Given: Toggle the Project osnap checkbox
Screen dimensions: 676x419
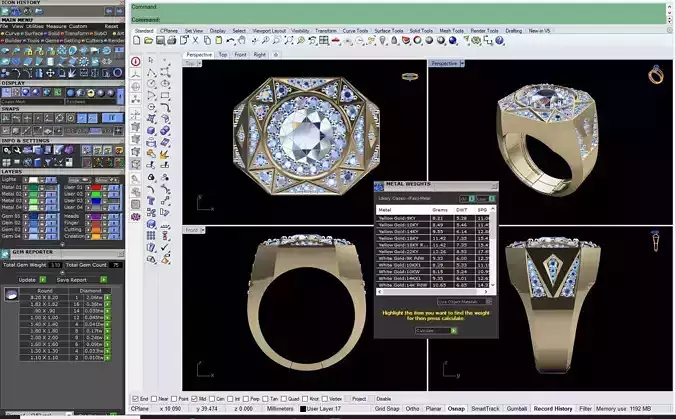Looking at the screenshot, I should (x=347, y=399).
